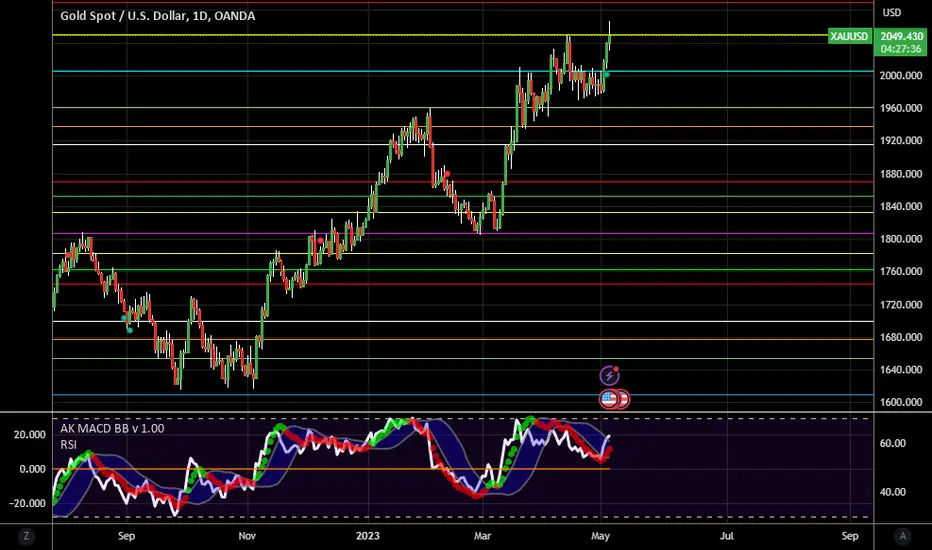Click the AK MACD BB v 1.00 indicator label
Viewport: 932px width, 550px height.
(x=112, y=429)
